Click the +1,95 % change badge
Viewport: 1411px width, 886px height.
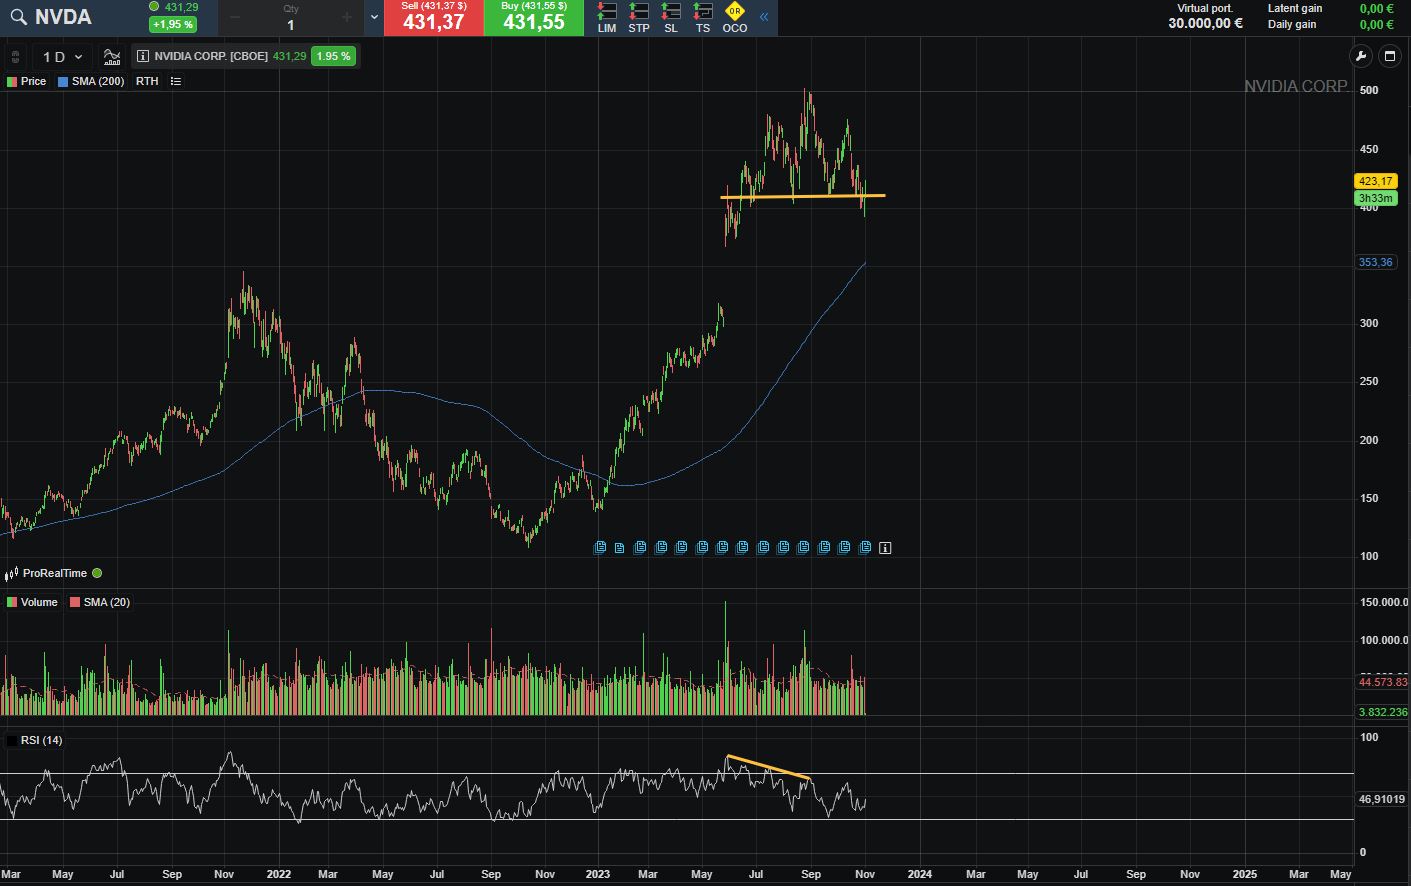(x=173, y=24)
